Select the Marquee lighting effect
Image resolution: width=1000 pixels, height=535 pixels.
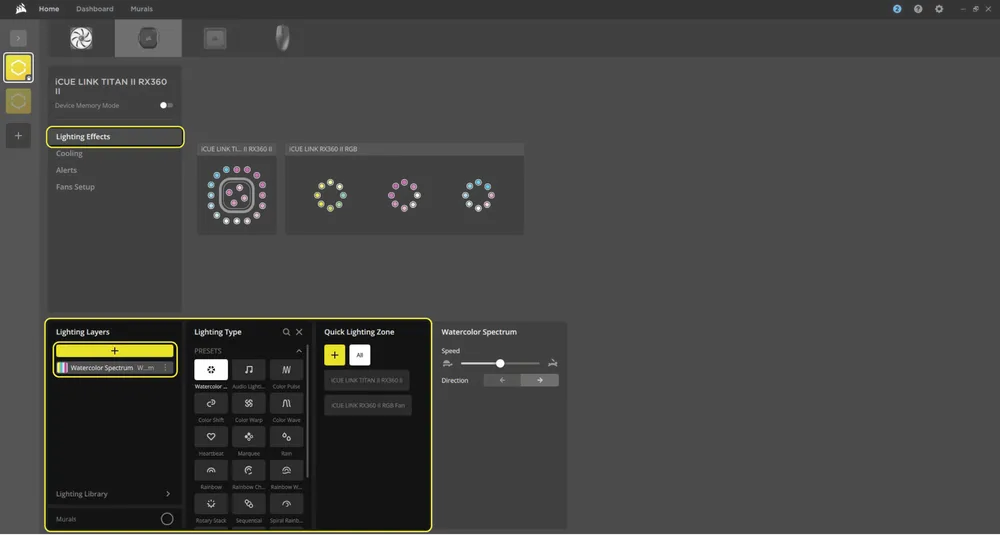click(x=249, y=437)
